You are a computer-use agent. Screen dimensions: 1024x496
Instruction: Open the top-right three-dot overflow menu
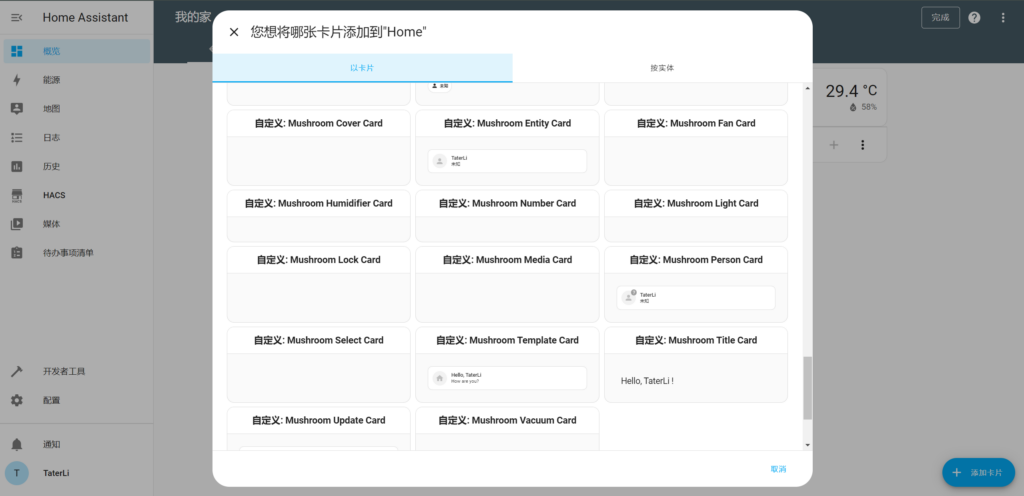click(x=1003, y=18)
